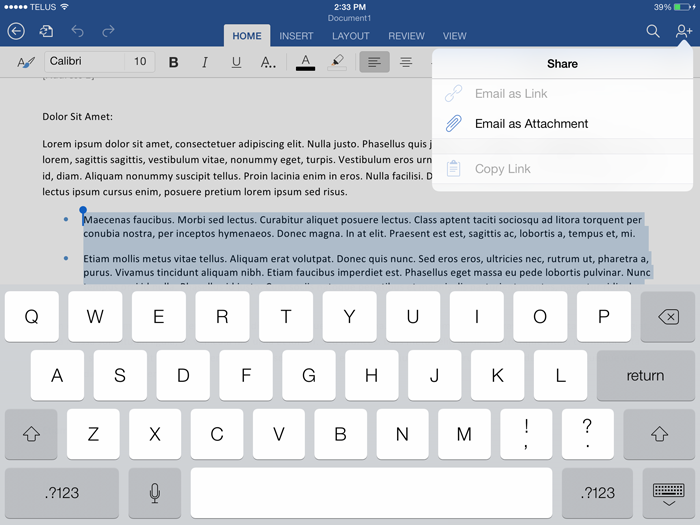Redo the last undone action
The image size is (700, 525).
[x=108, y=31]
